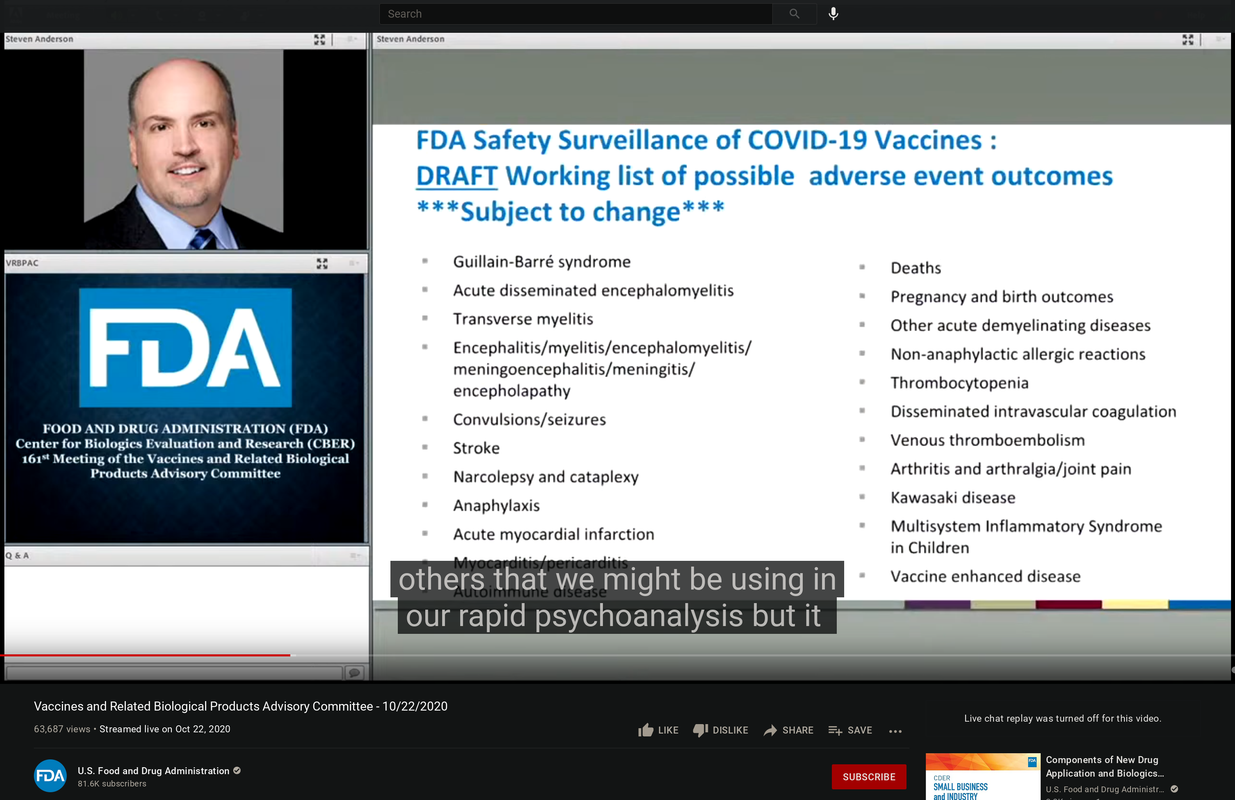Click the white FDA logo in the VRBPAC panel
The height and width of the screenshot is (800, 1235).
tap(185, 347)
